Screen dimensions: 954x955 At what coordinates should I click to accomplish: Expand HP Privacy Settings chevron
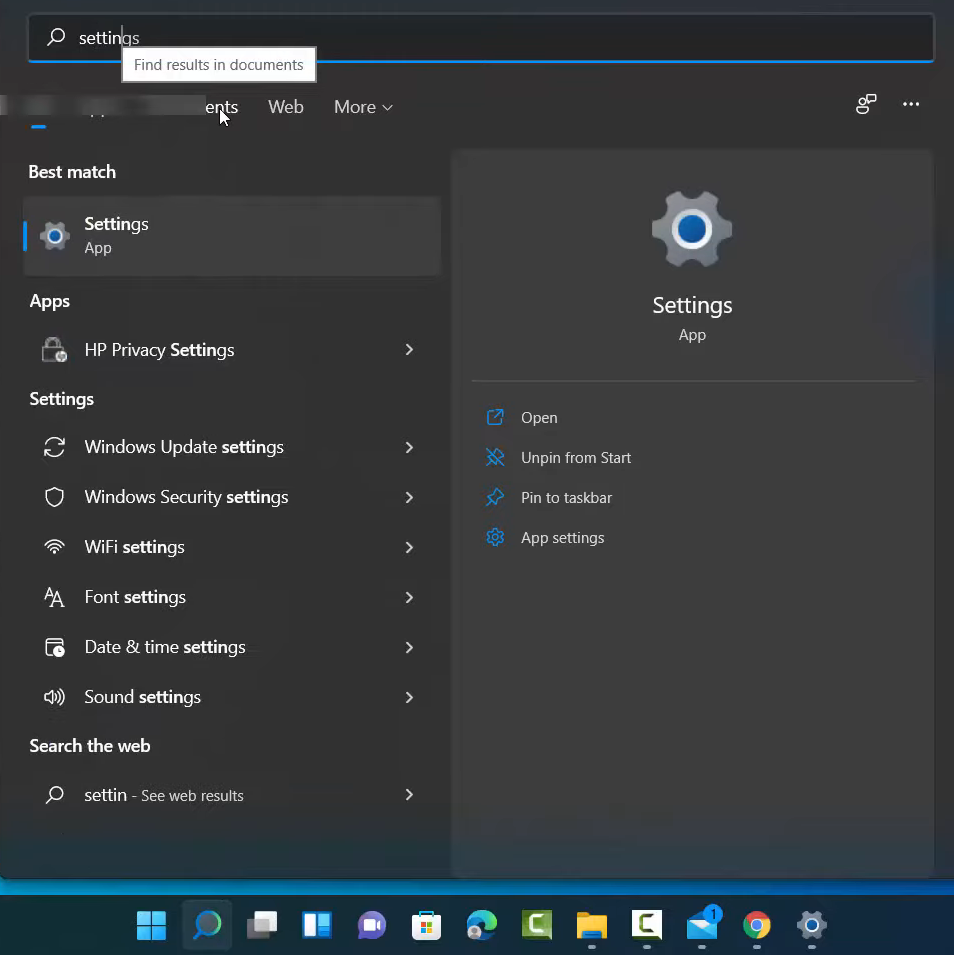[x=409, y=350]
